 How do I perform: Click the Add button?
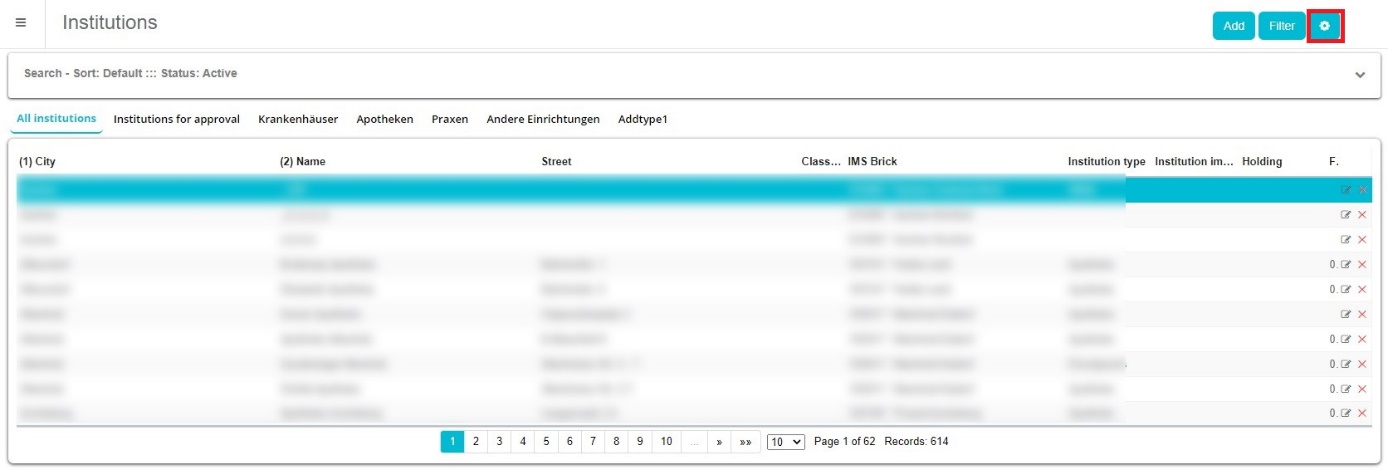click(x=1234, y=26)
